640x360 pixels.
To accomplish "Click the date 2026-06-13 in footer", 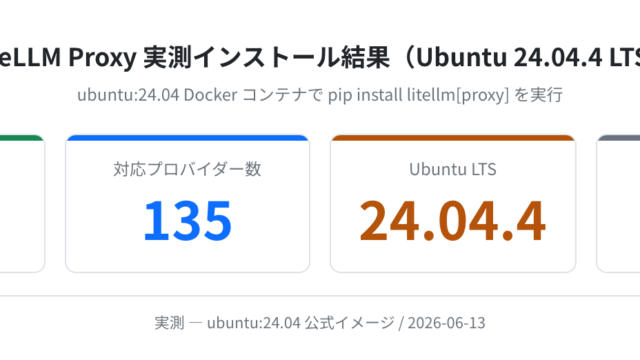I will (447, 323).
